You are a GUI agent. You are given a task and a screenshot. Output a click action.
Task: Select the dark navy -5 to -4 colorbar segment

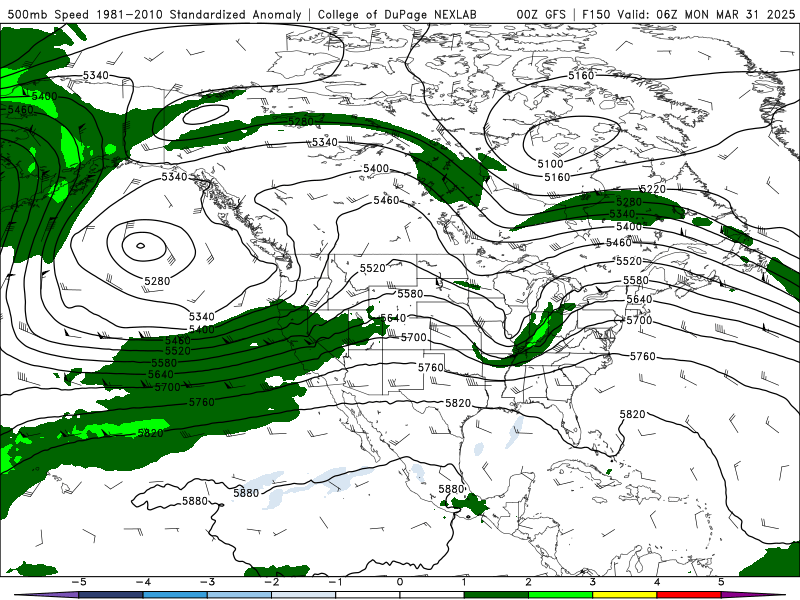click(x=111, y=595)
